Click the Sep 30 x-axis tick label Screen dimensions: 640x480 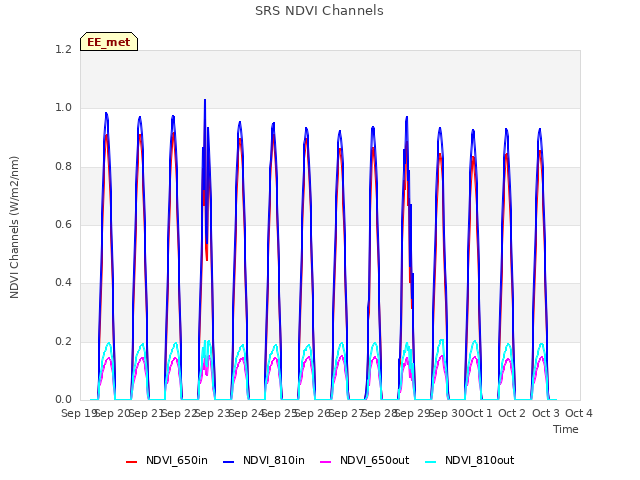447,413
